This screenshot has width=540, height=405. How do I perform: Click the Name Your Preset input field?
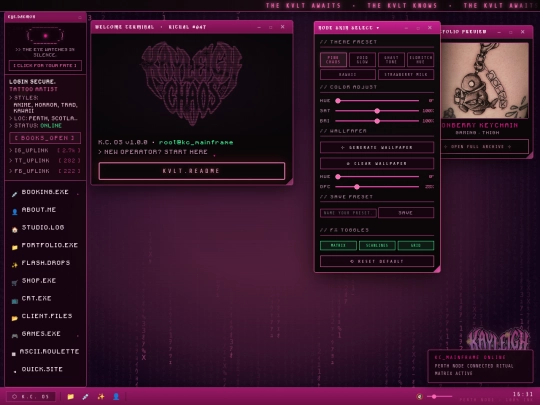coord(348,213)
